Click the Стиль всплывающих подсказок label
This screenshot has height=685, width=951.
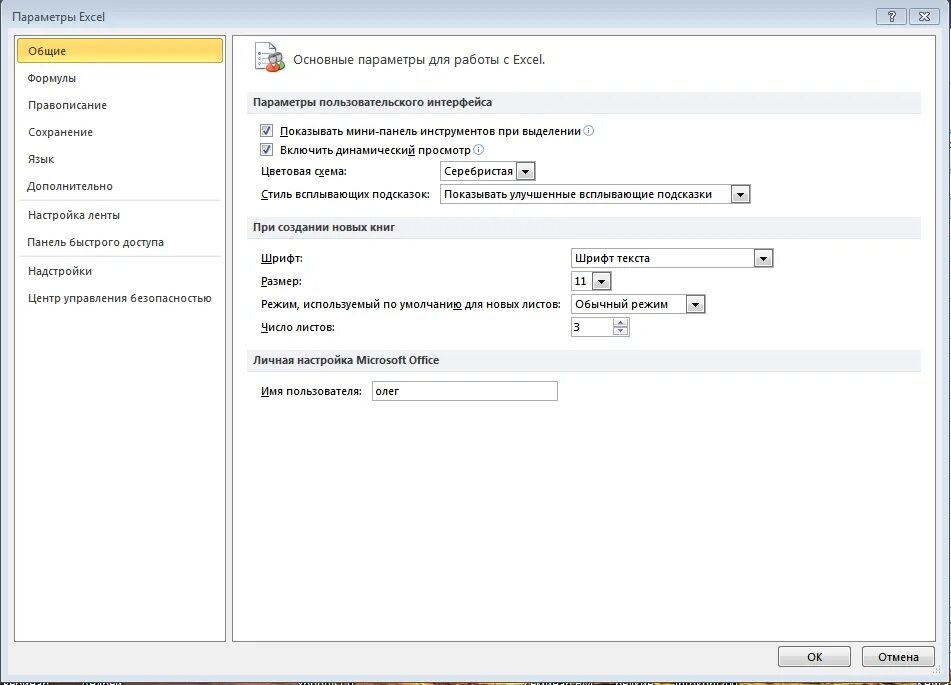[345, 194]
